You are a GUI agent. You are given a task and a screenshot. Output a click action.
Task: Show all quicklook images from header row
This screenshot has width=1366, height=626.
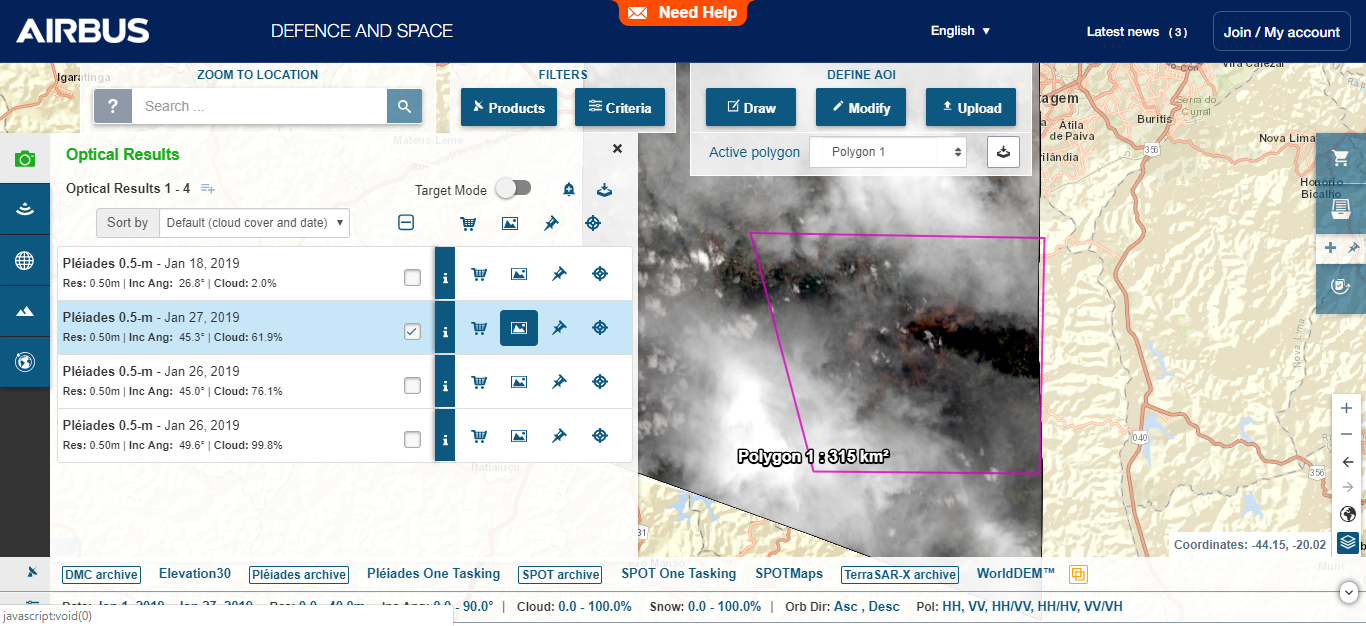[509, 223]
